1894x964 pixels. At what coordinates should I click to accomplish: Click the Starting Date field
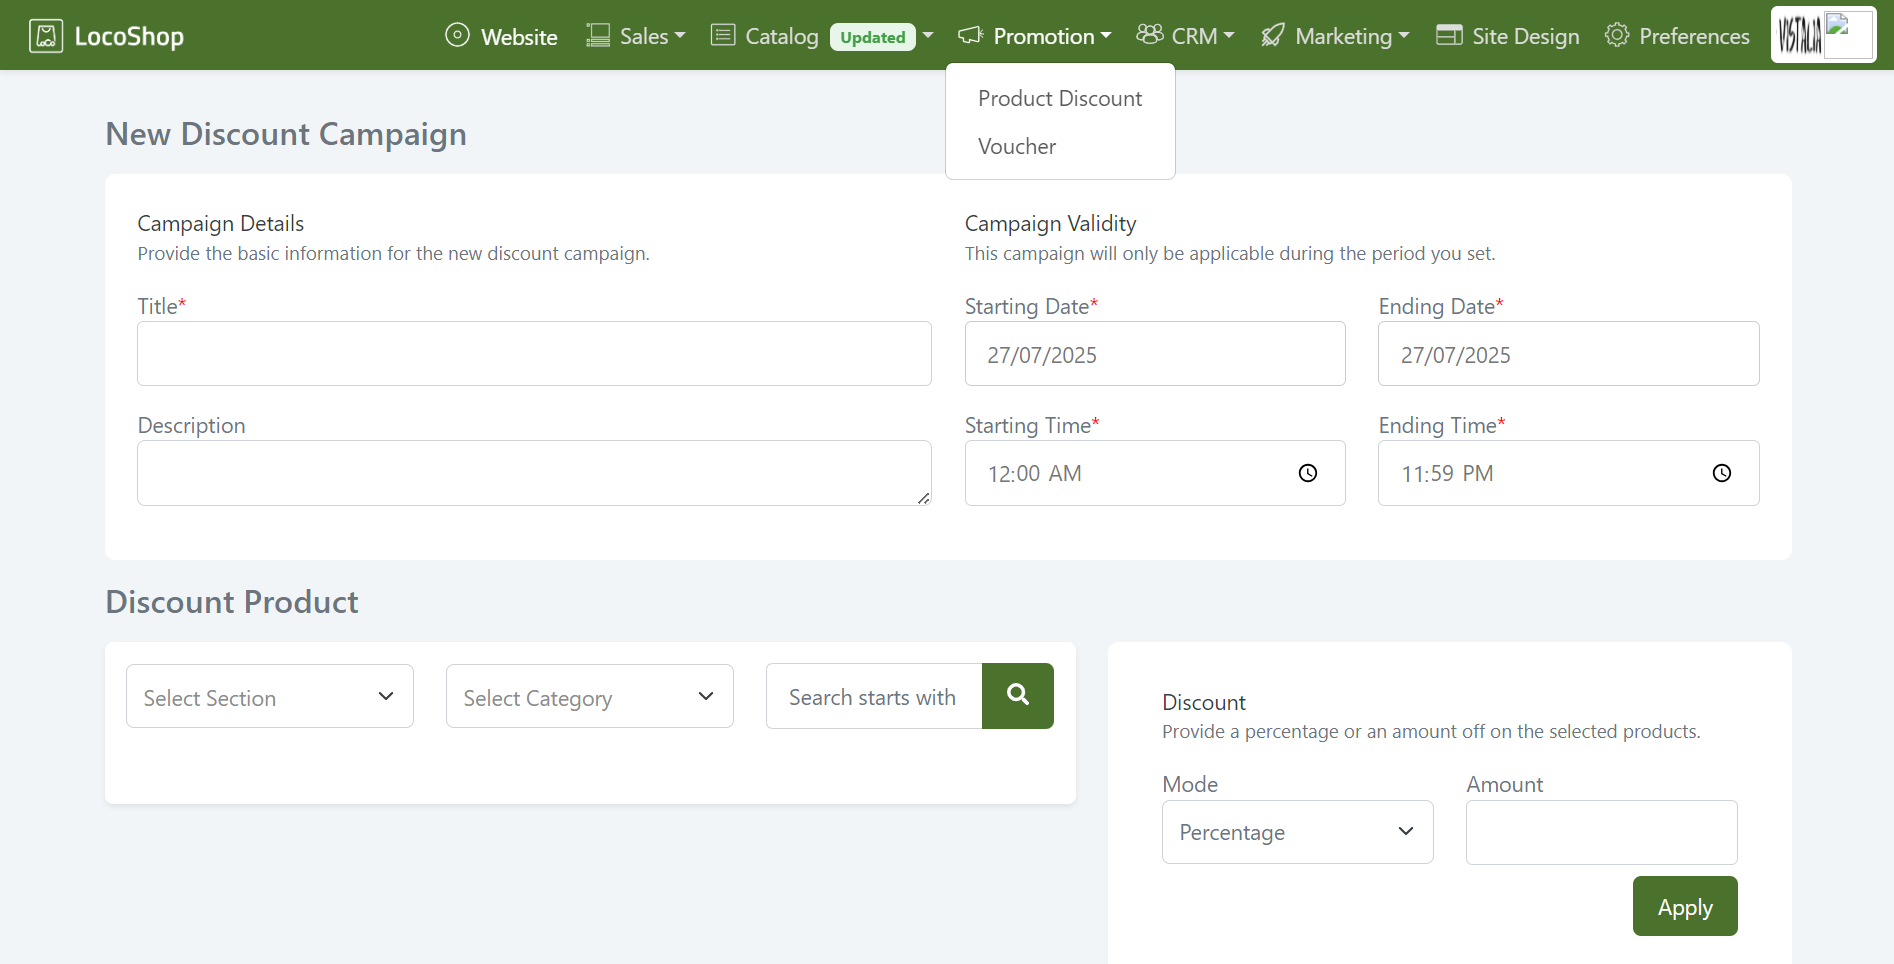click(x=1154, y=354)
